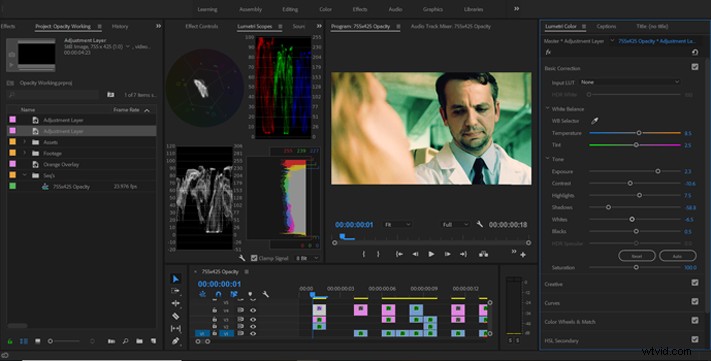Click the Lift/Extract button in Program Monitor
Viewport: 711px width, 361px height.
tap(483, 254)
